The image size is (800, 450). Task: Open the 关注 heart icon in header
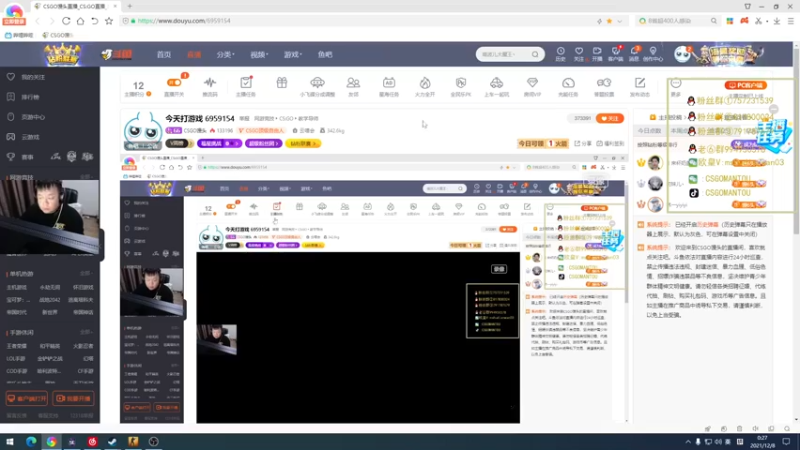[579, 54]
